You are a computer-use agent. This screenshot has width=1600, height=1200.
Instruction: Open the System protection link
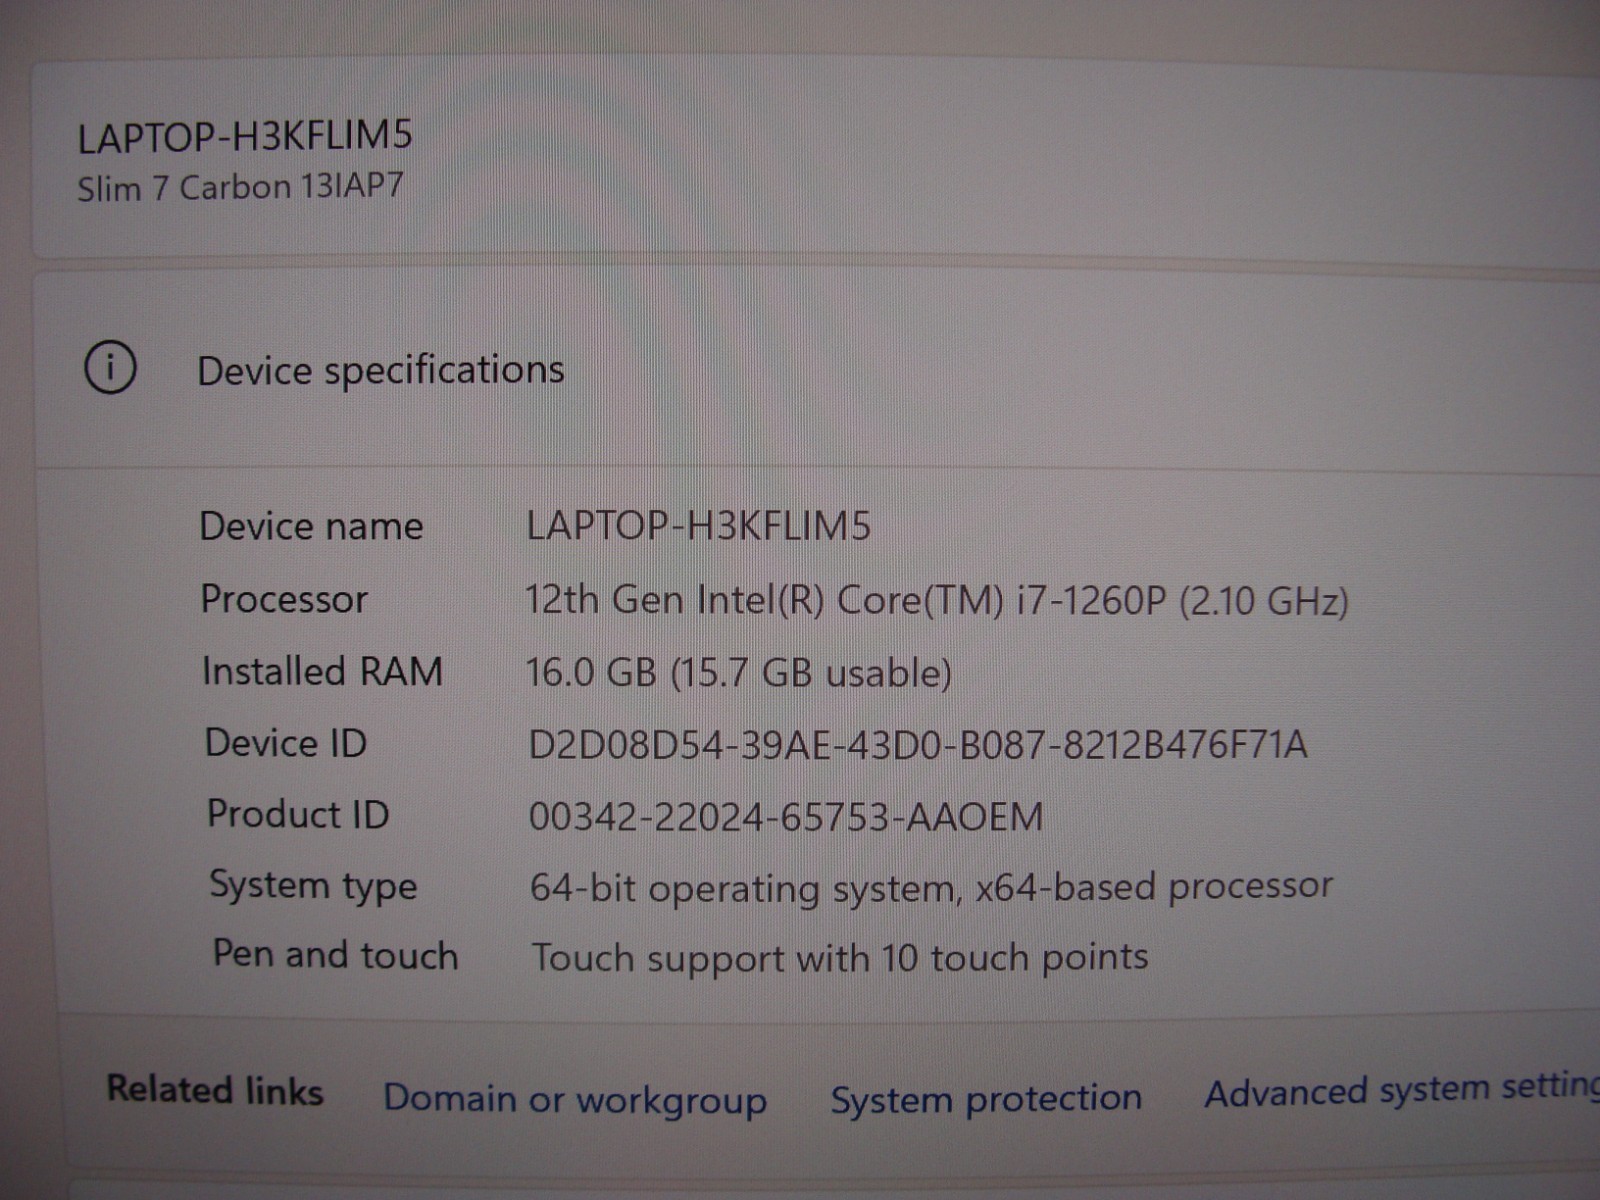click(x=986, y=1098)
